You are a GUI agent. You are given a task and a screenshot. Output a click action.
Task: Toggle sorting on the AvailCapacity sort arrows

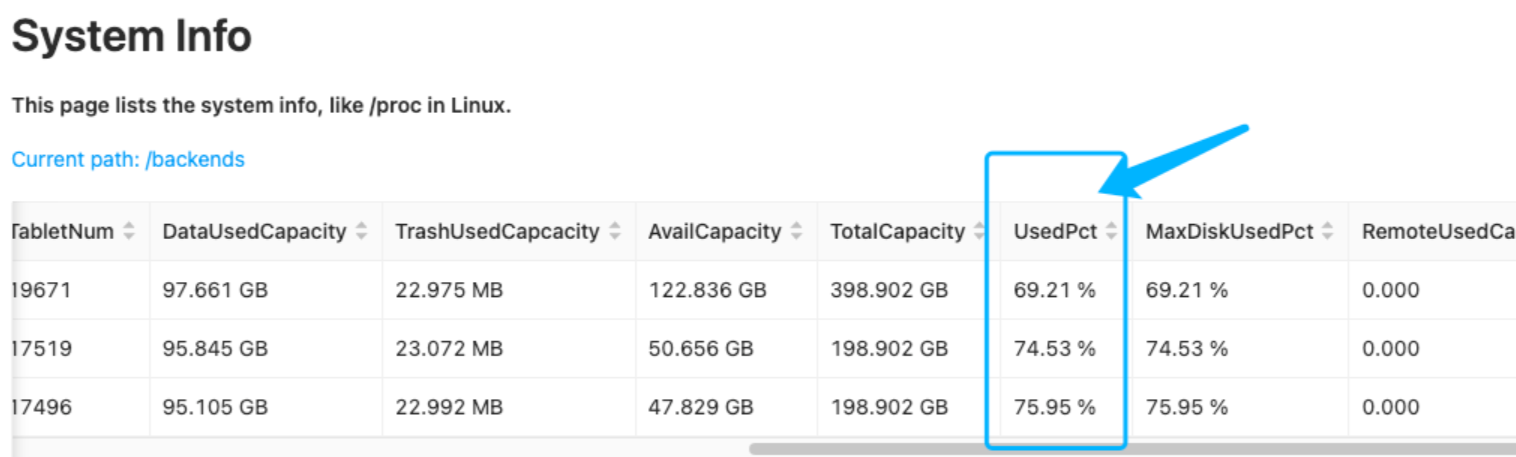click(x=797, y=232)
